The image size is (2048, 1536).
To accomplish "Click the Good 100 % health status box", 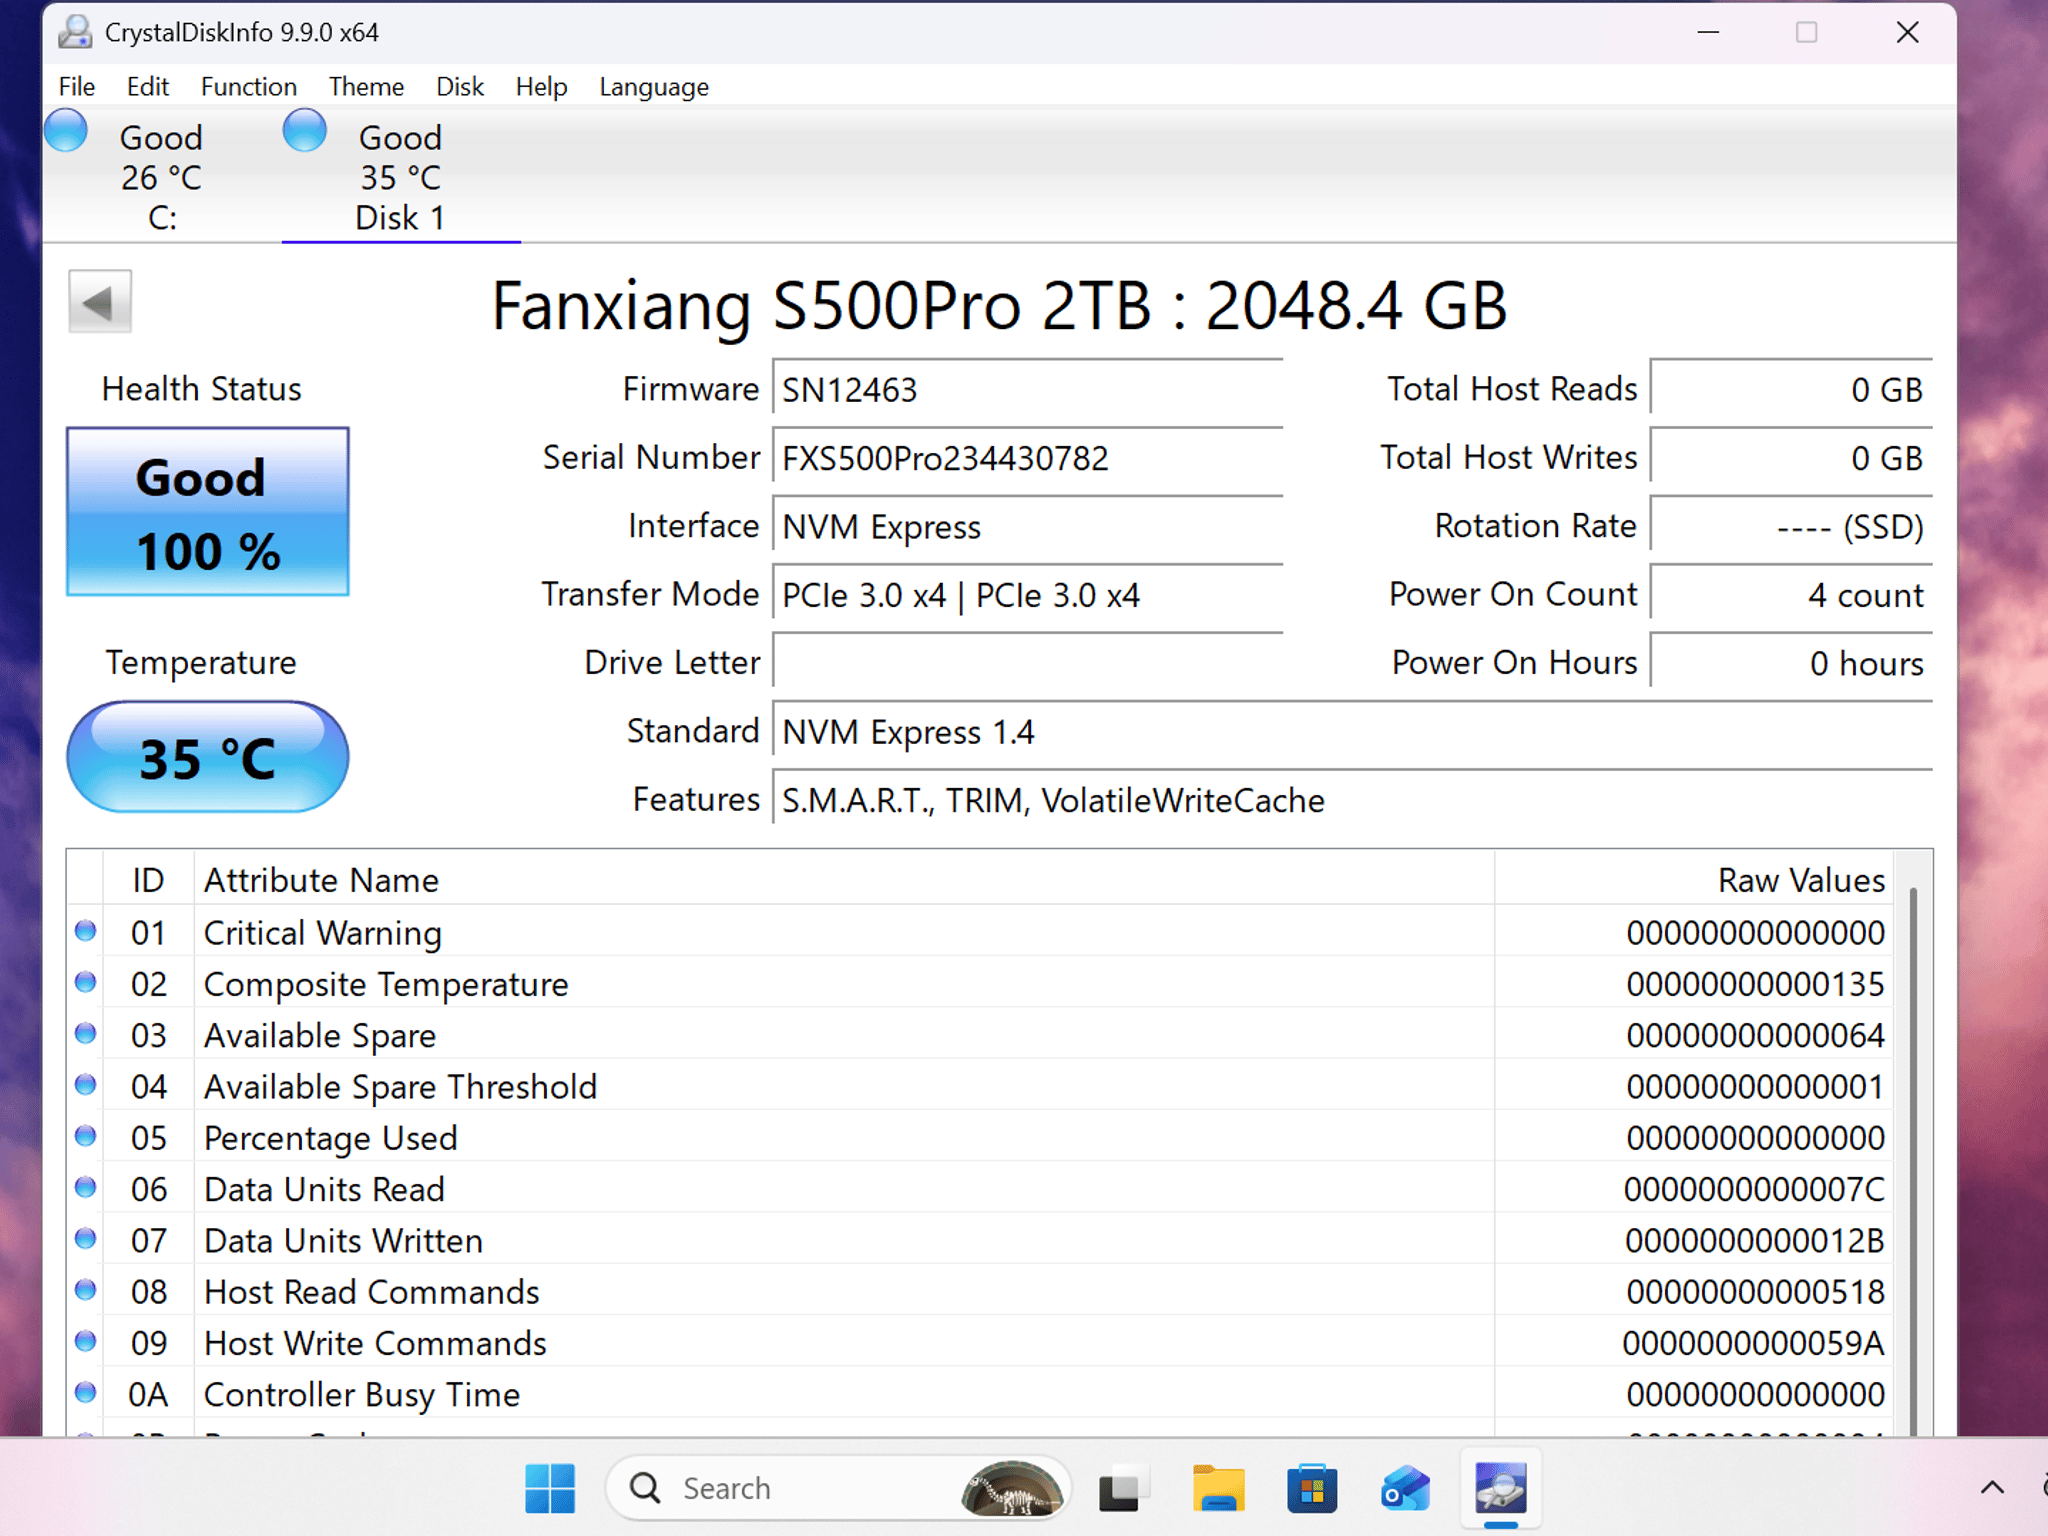I will coord(208,512).
